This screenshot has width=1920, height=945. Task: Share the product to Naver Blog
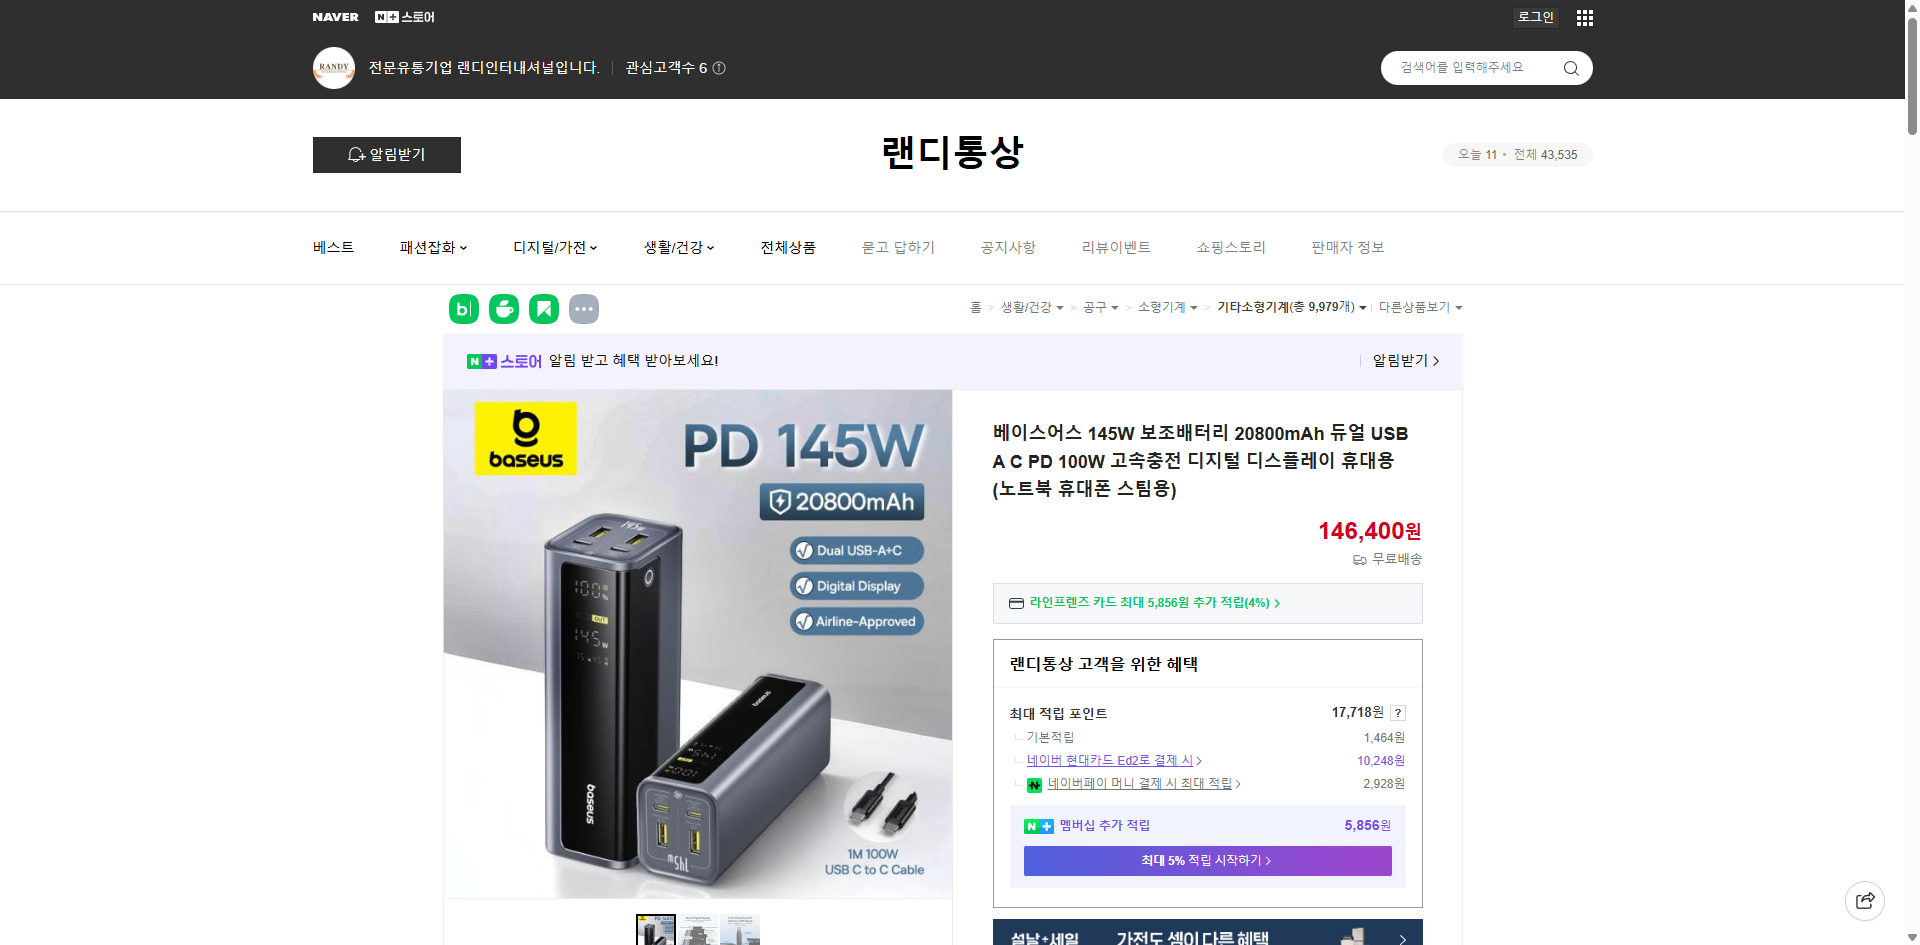463,309
